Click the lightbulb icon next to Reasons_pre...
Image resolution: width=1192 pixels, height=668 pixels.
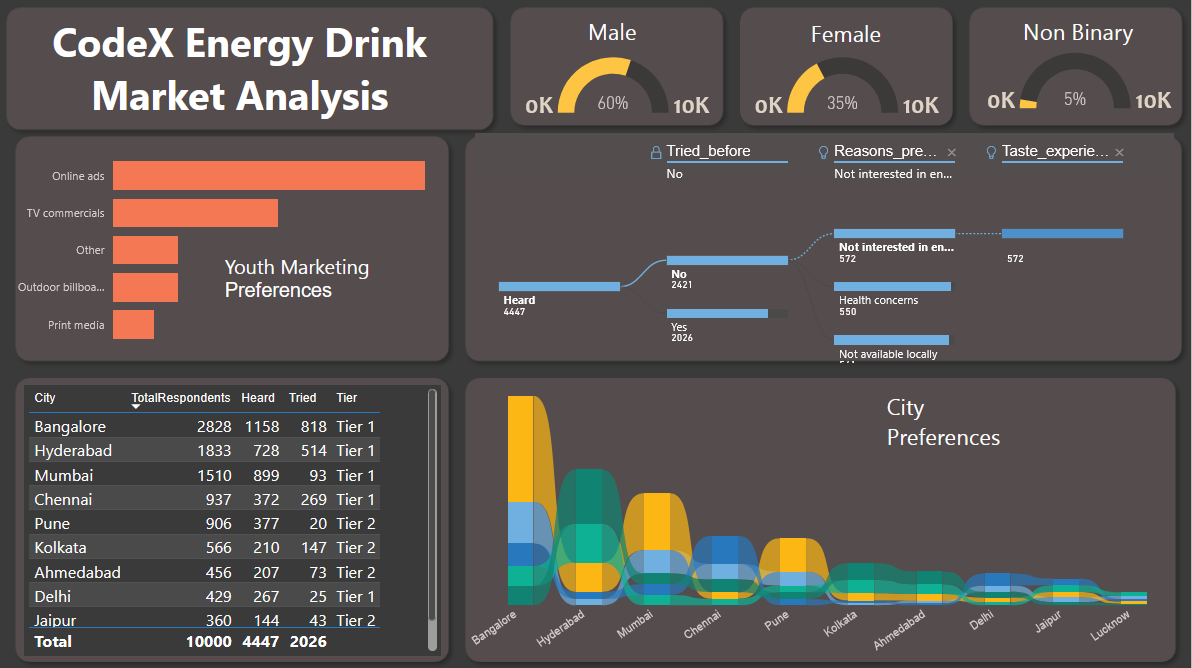[824, 152]
